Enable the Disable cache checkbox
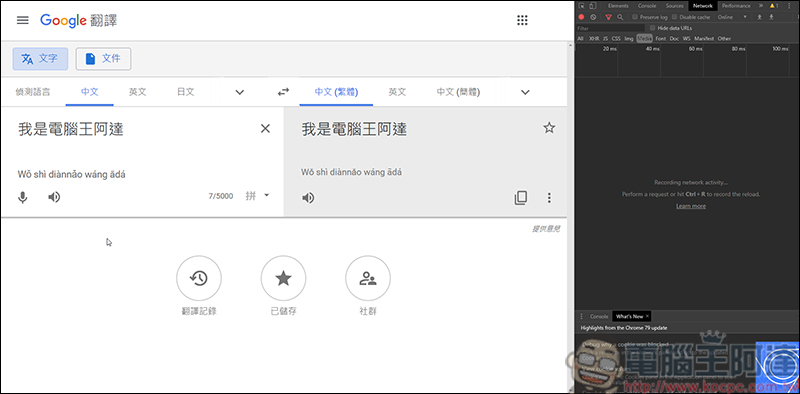800x394 pixels. tap(674, 17)
